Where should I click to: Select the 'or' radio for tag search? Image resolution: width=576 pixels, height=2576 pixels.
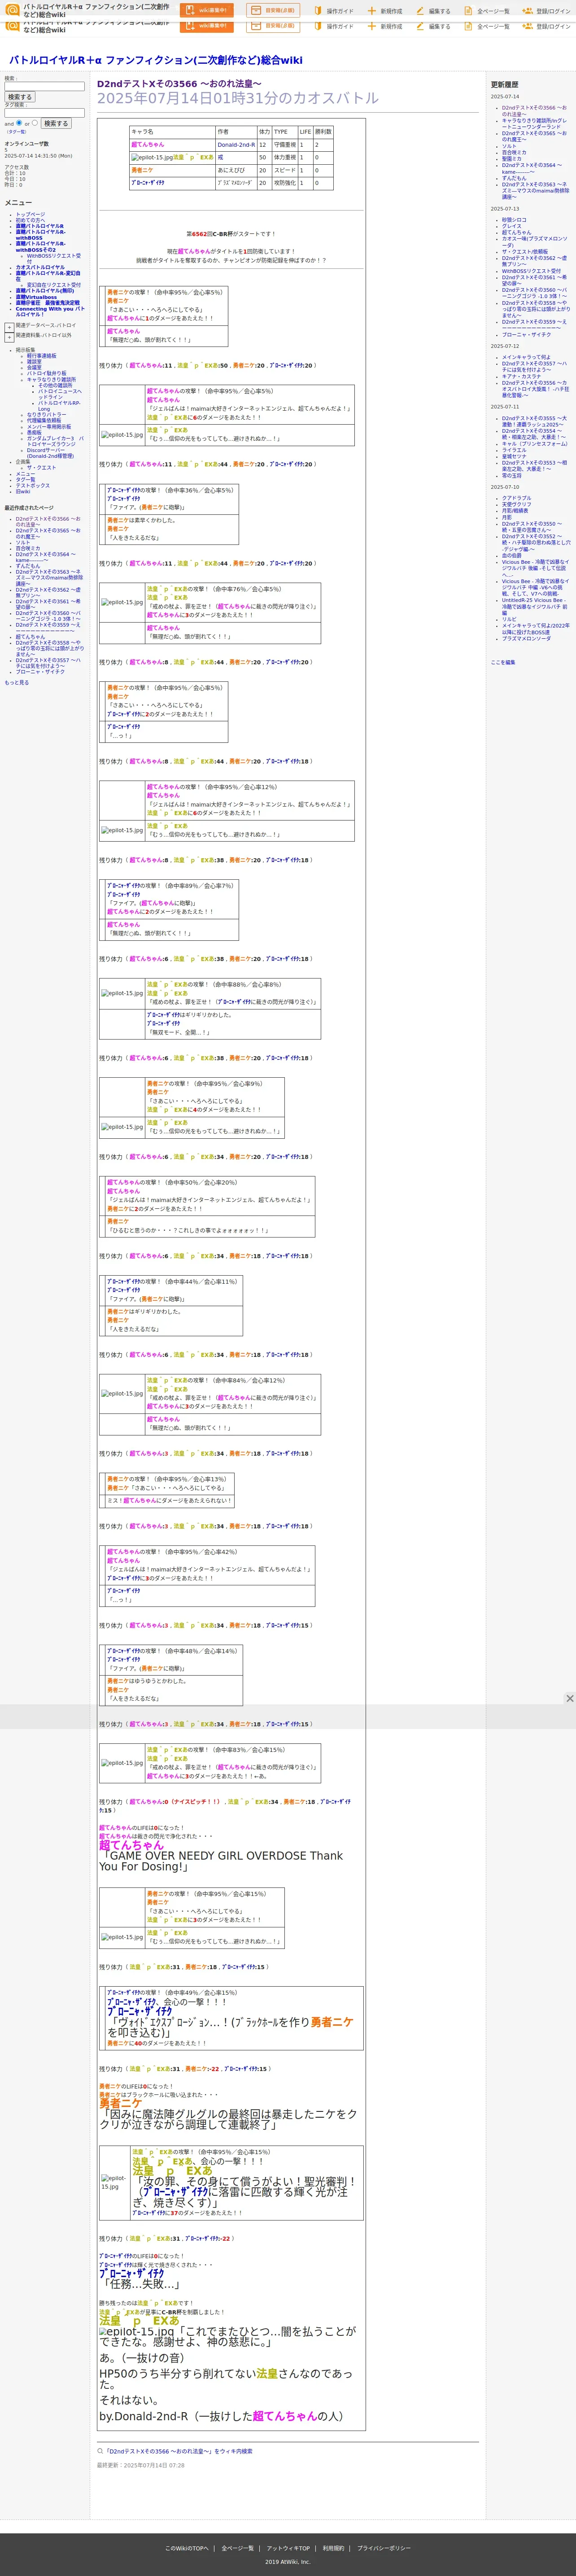[x=34, y=123]
